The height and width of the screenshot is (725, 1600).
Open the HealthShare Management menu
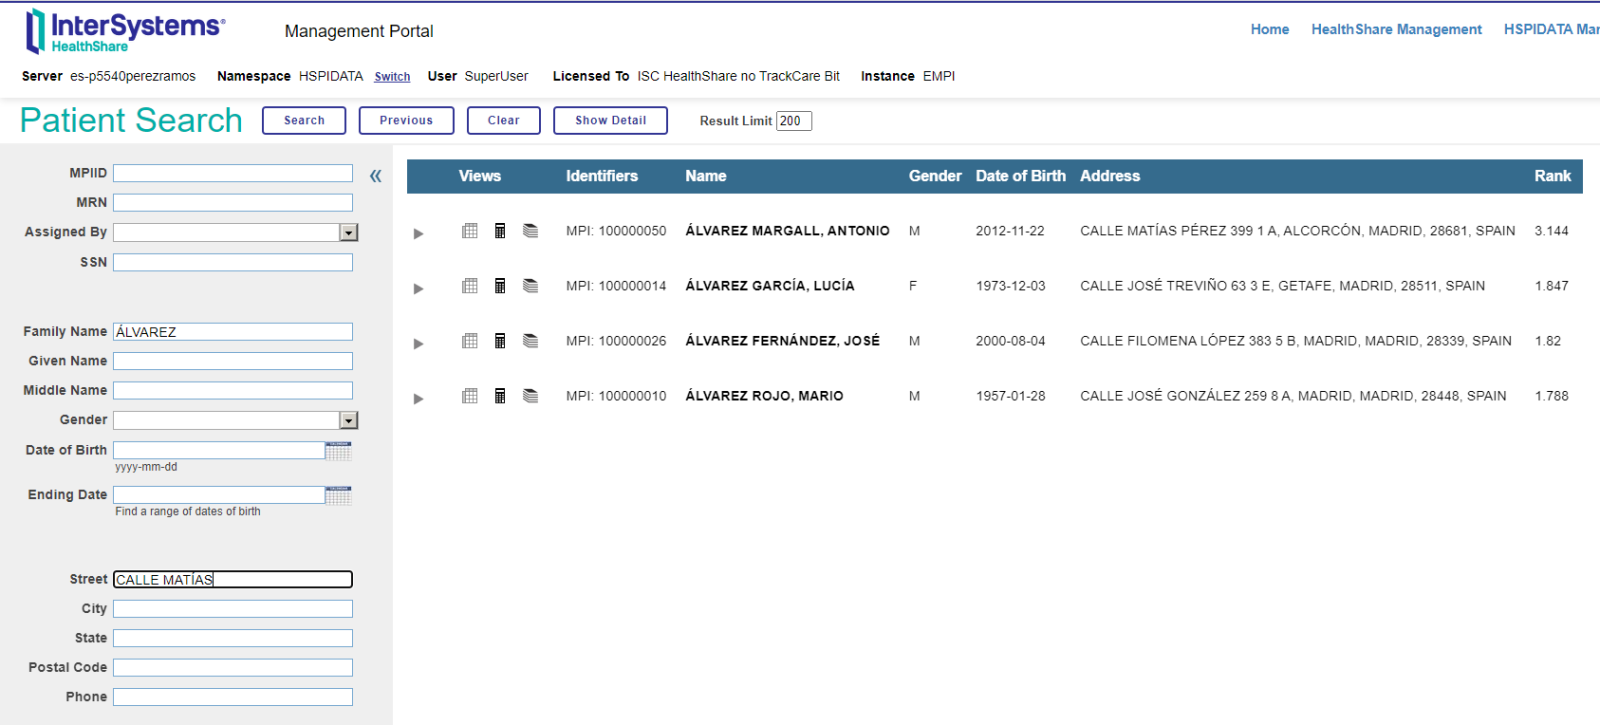[1396, 30]
